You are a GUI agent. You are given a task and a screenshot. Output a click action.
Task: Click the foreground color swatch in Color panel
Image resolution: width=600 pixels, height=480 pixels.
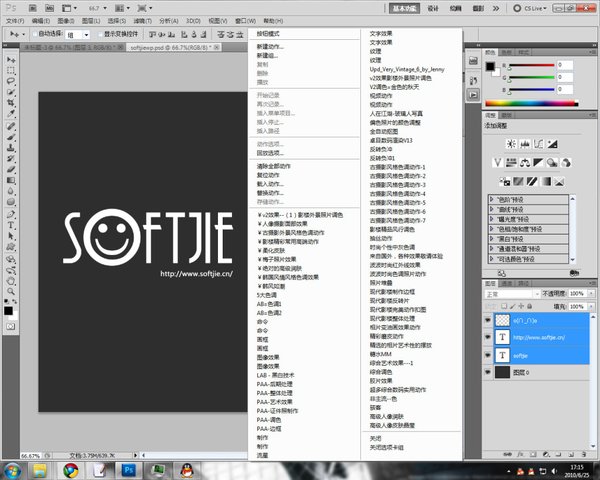pos(491,66)
